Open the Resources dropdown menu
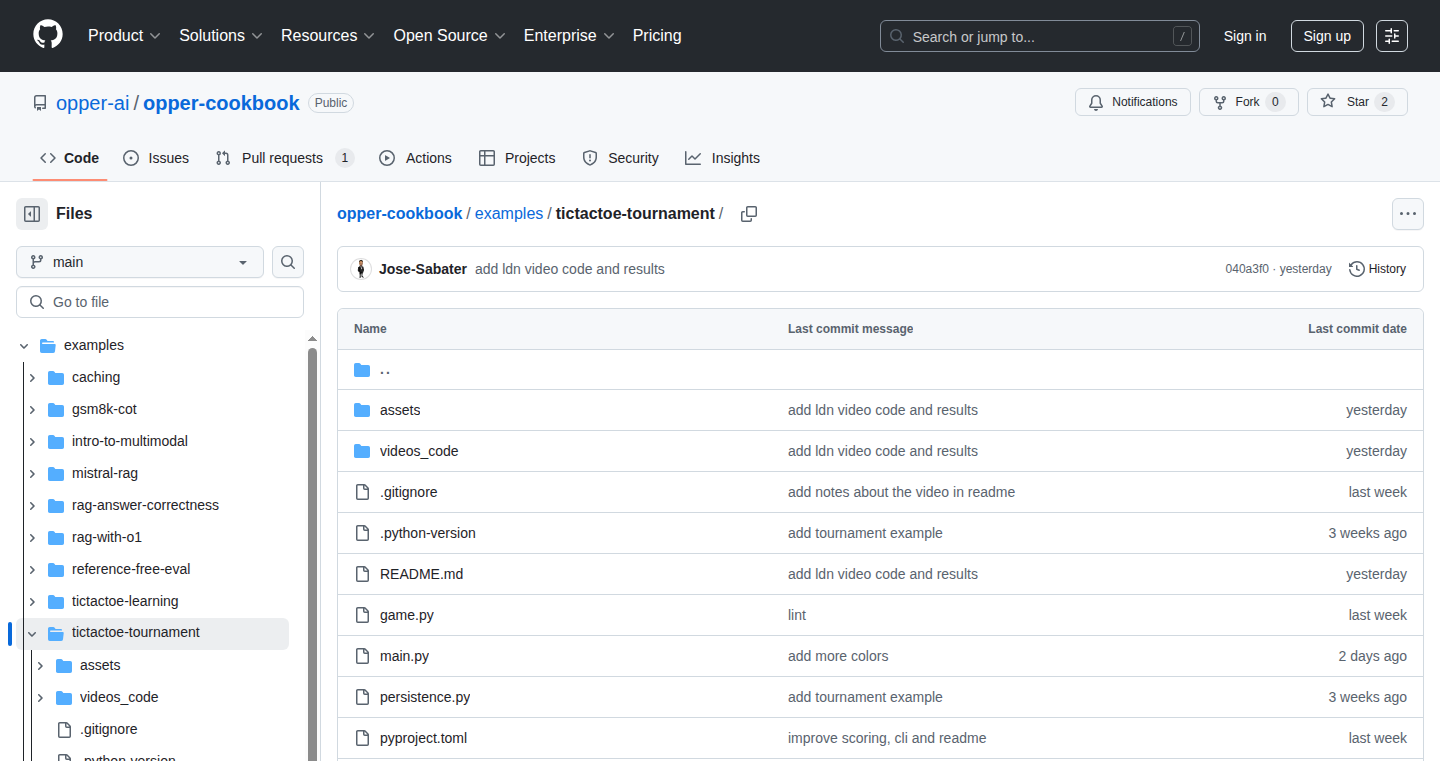The image size is (1440, 761). pyautogui.click(x=328, y=36)
